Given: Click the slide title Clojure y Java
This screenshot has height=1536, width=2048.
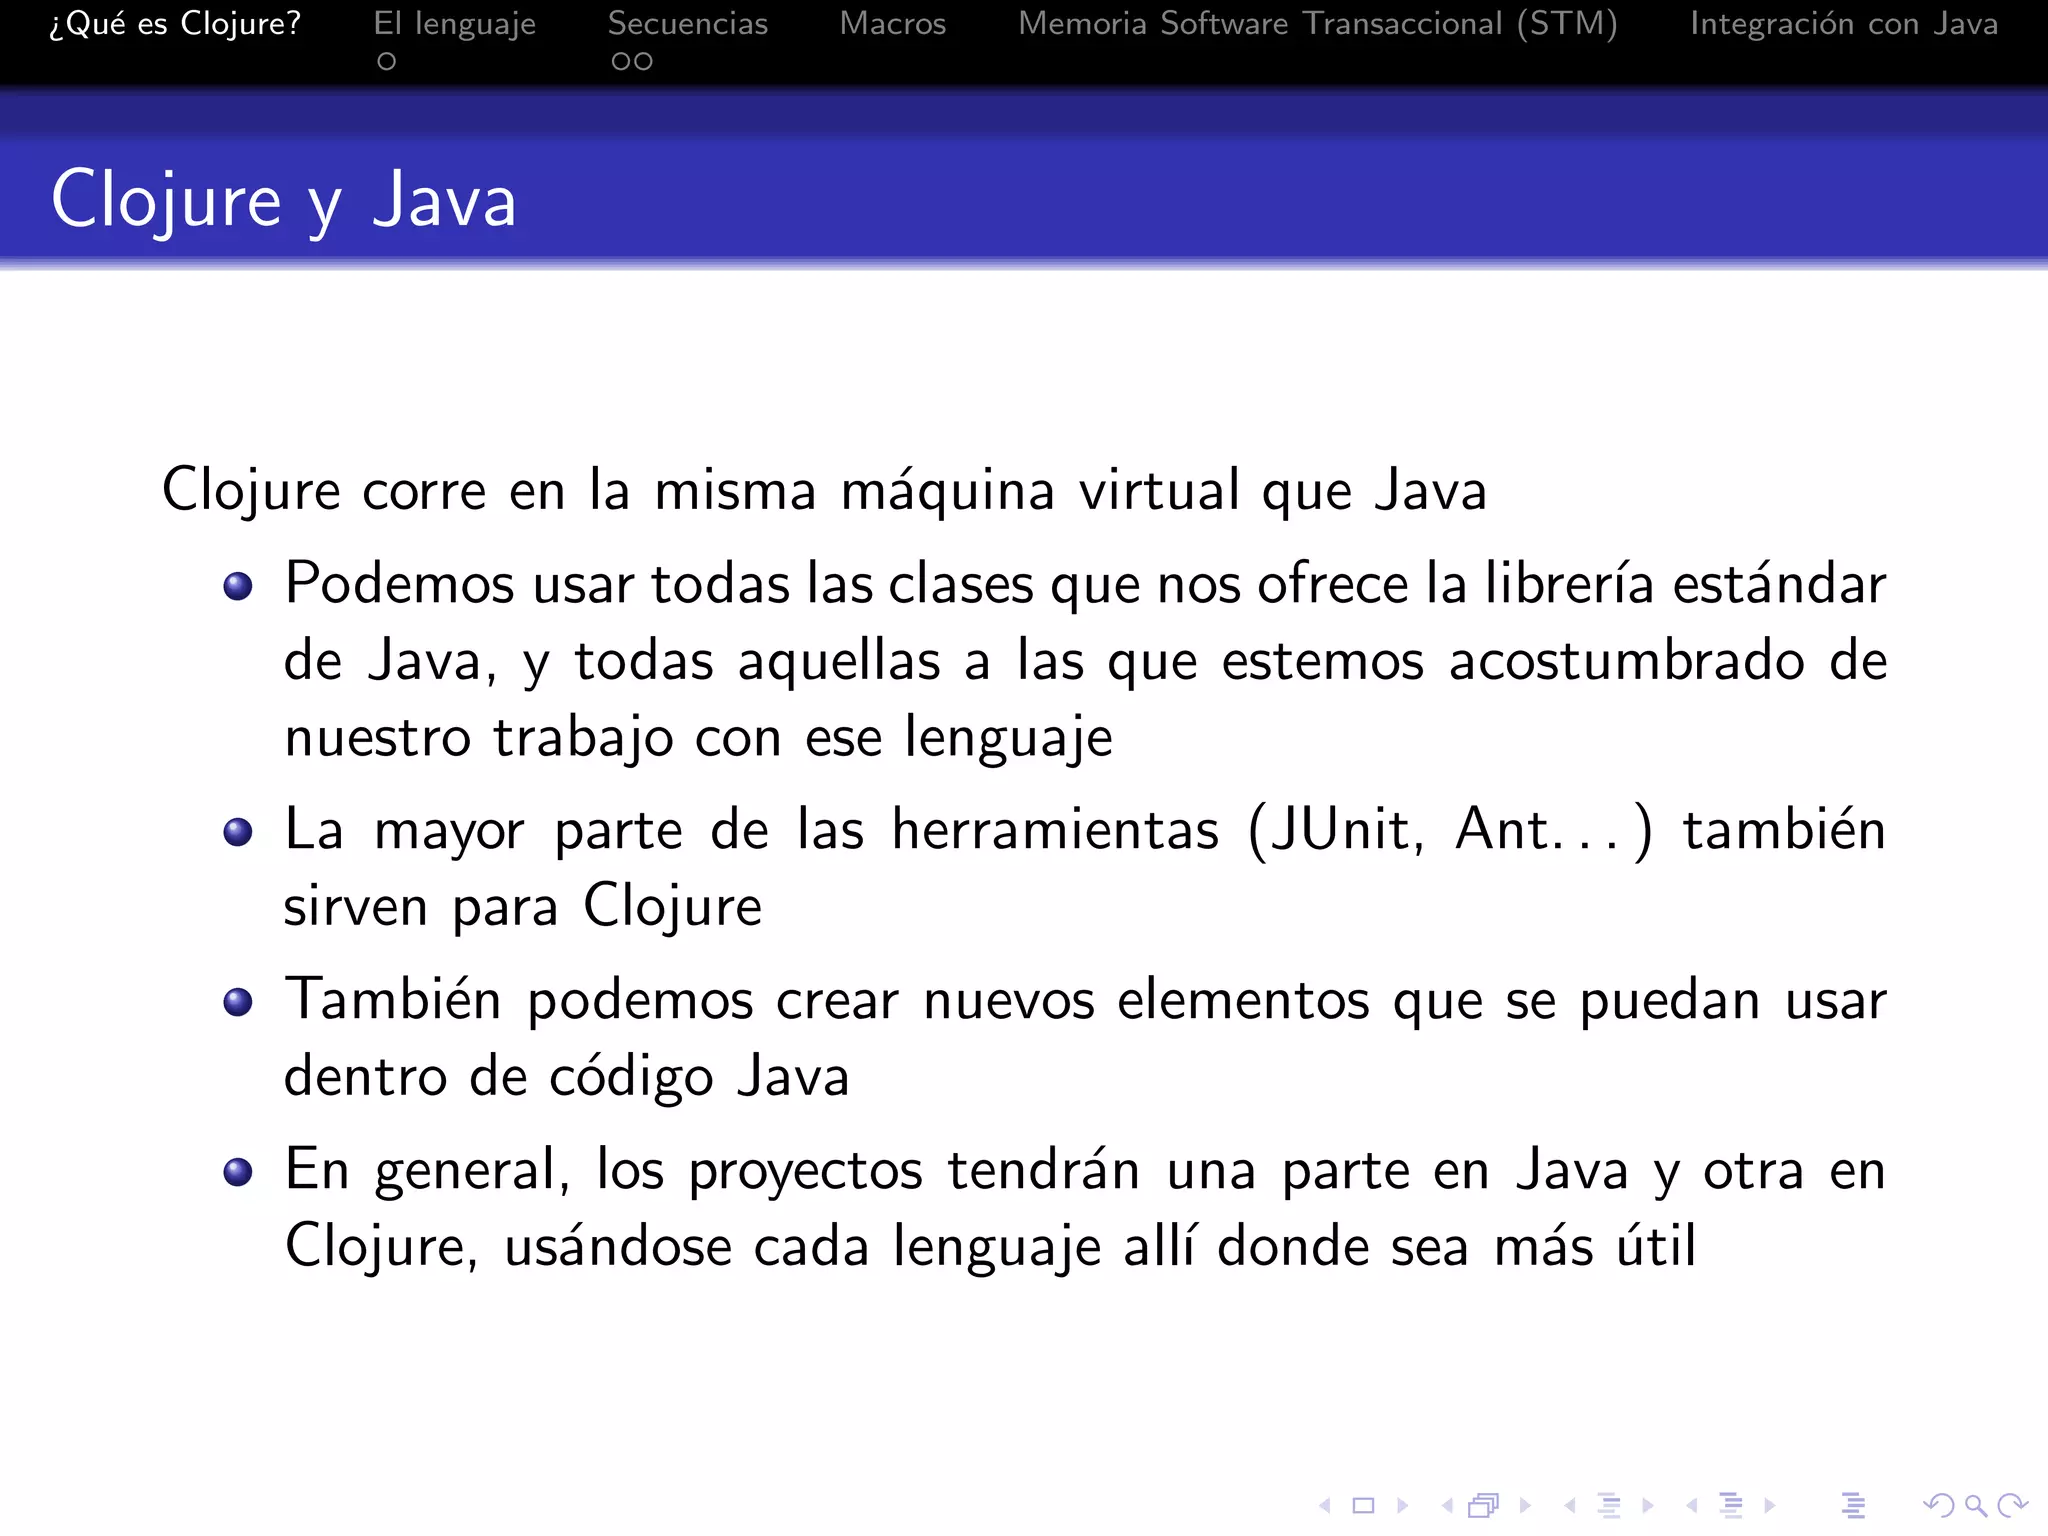Looking at the screenshot, I should point(284,201).
